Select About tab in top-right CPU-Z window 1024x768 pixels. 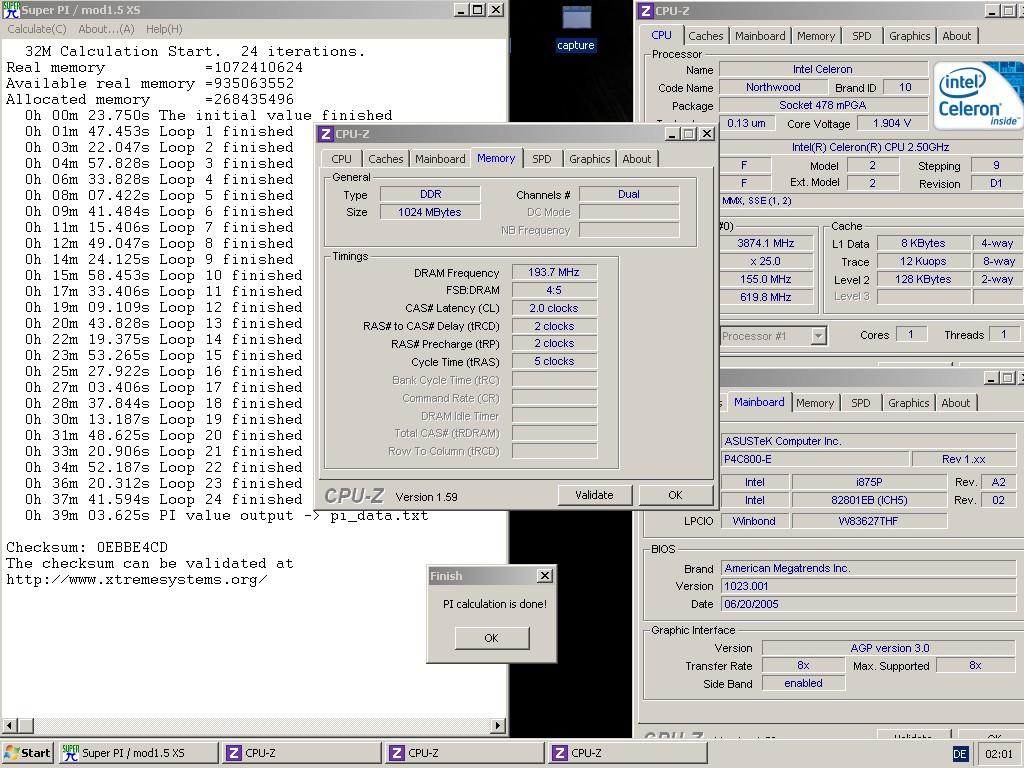(956, 36)
